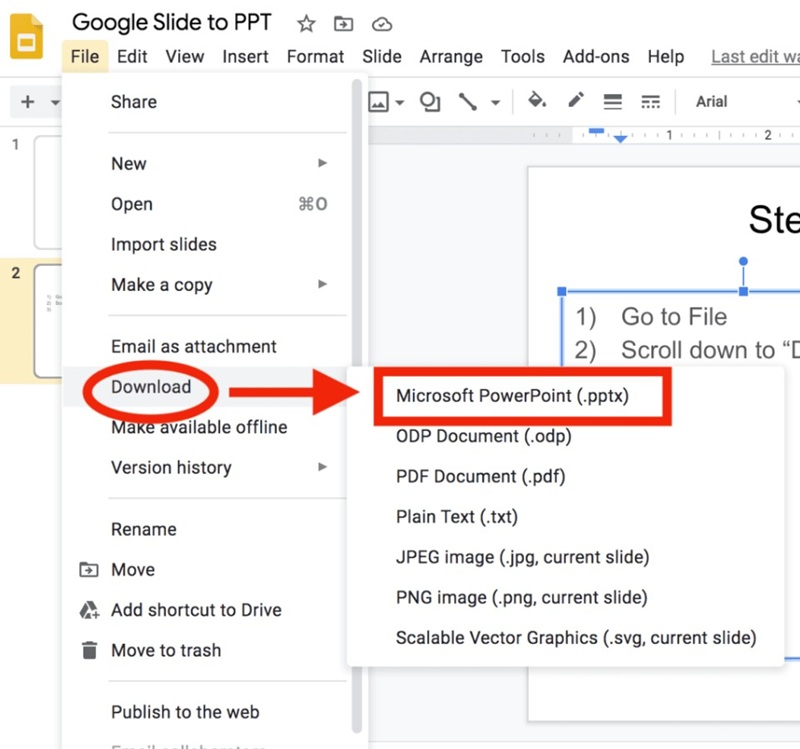800x749 pixels.
Task: Open the Google Slides home icon
Action: 27,36
